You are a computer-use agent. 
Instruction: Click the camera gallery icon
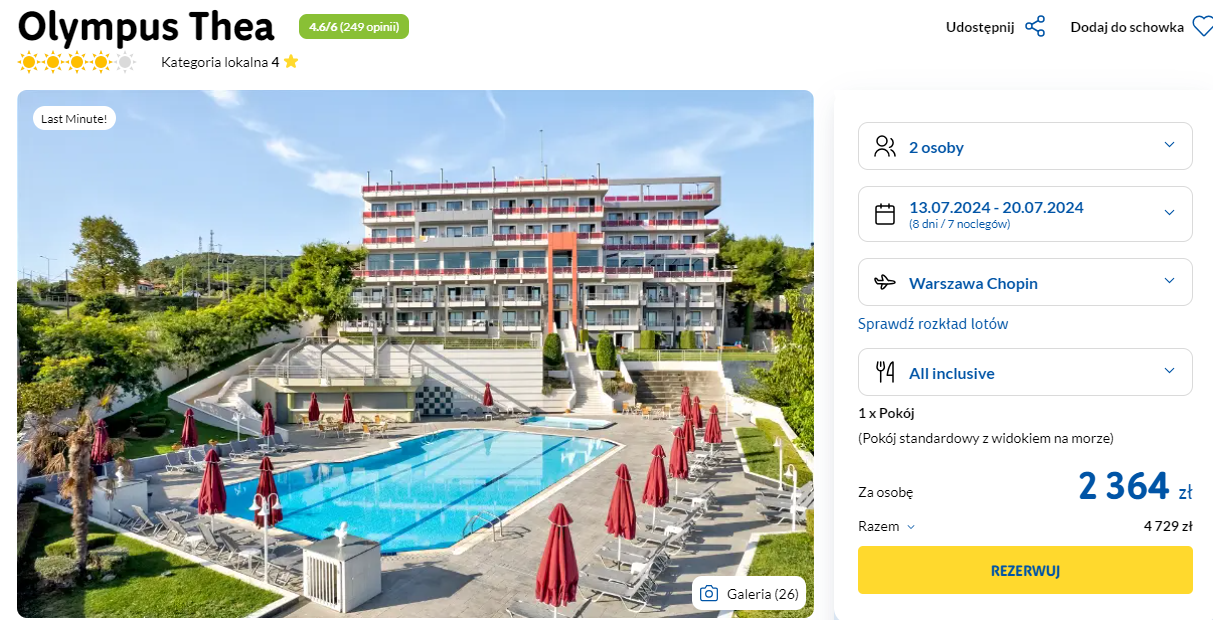tap(709, 594)
